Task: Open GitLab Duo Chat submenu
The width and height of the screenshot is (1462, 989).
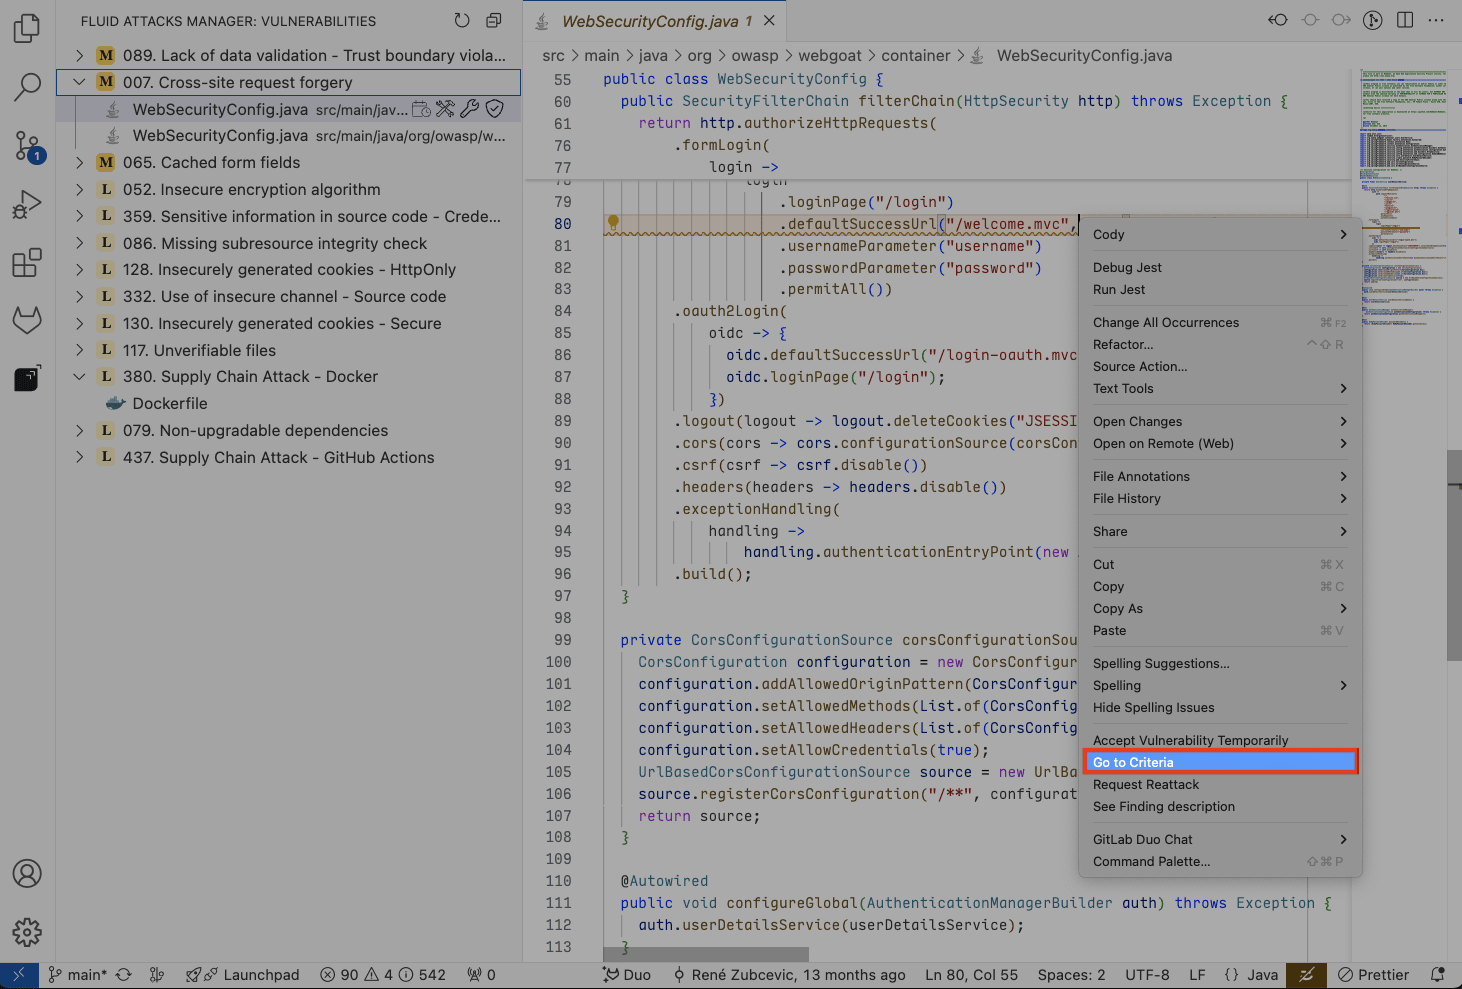Action: point(1220,839)
